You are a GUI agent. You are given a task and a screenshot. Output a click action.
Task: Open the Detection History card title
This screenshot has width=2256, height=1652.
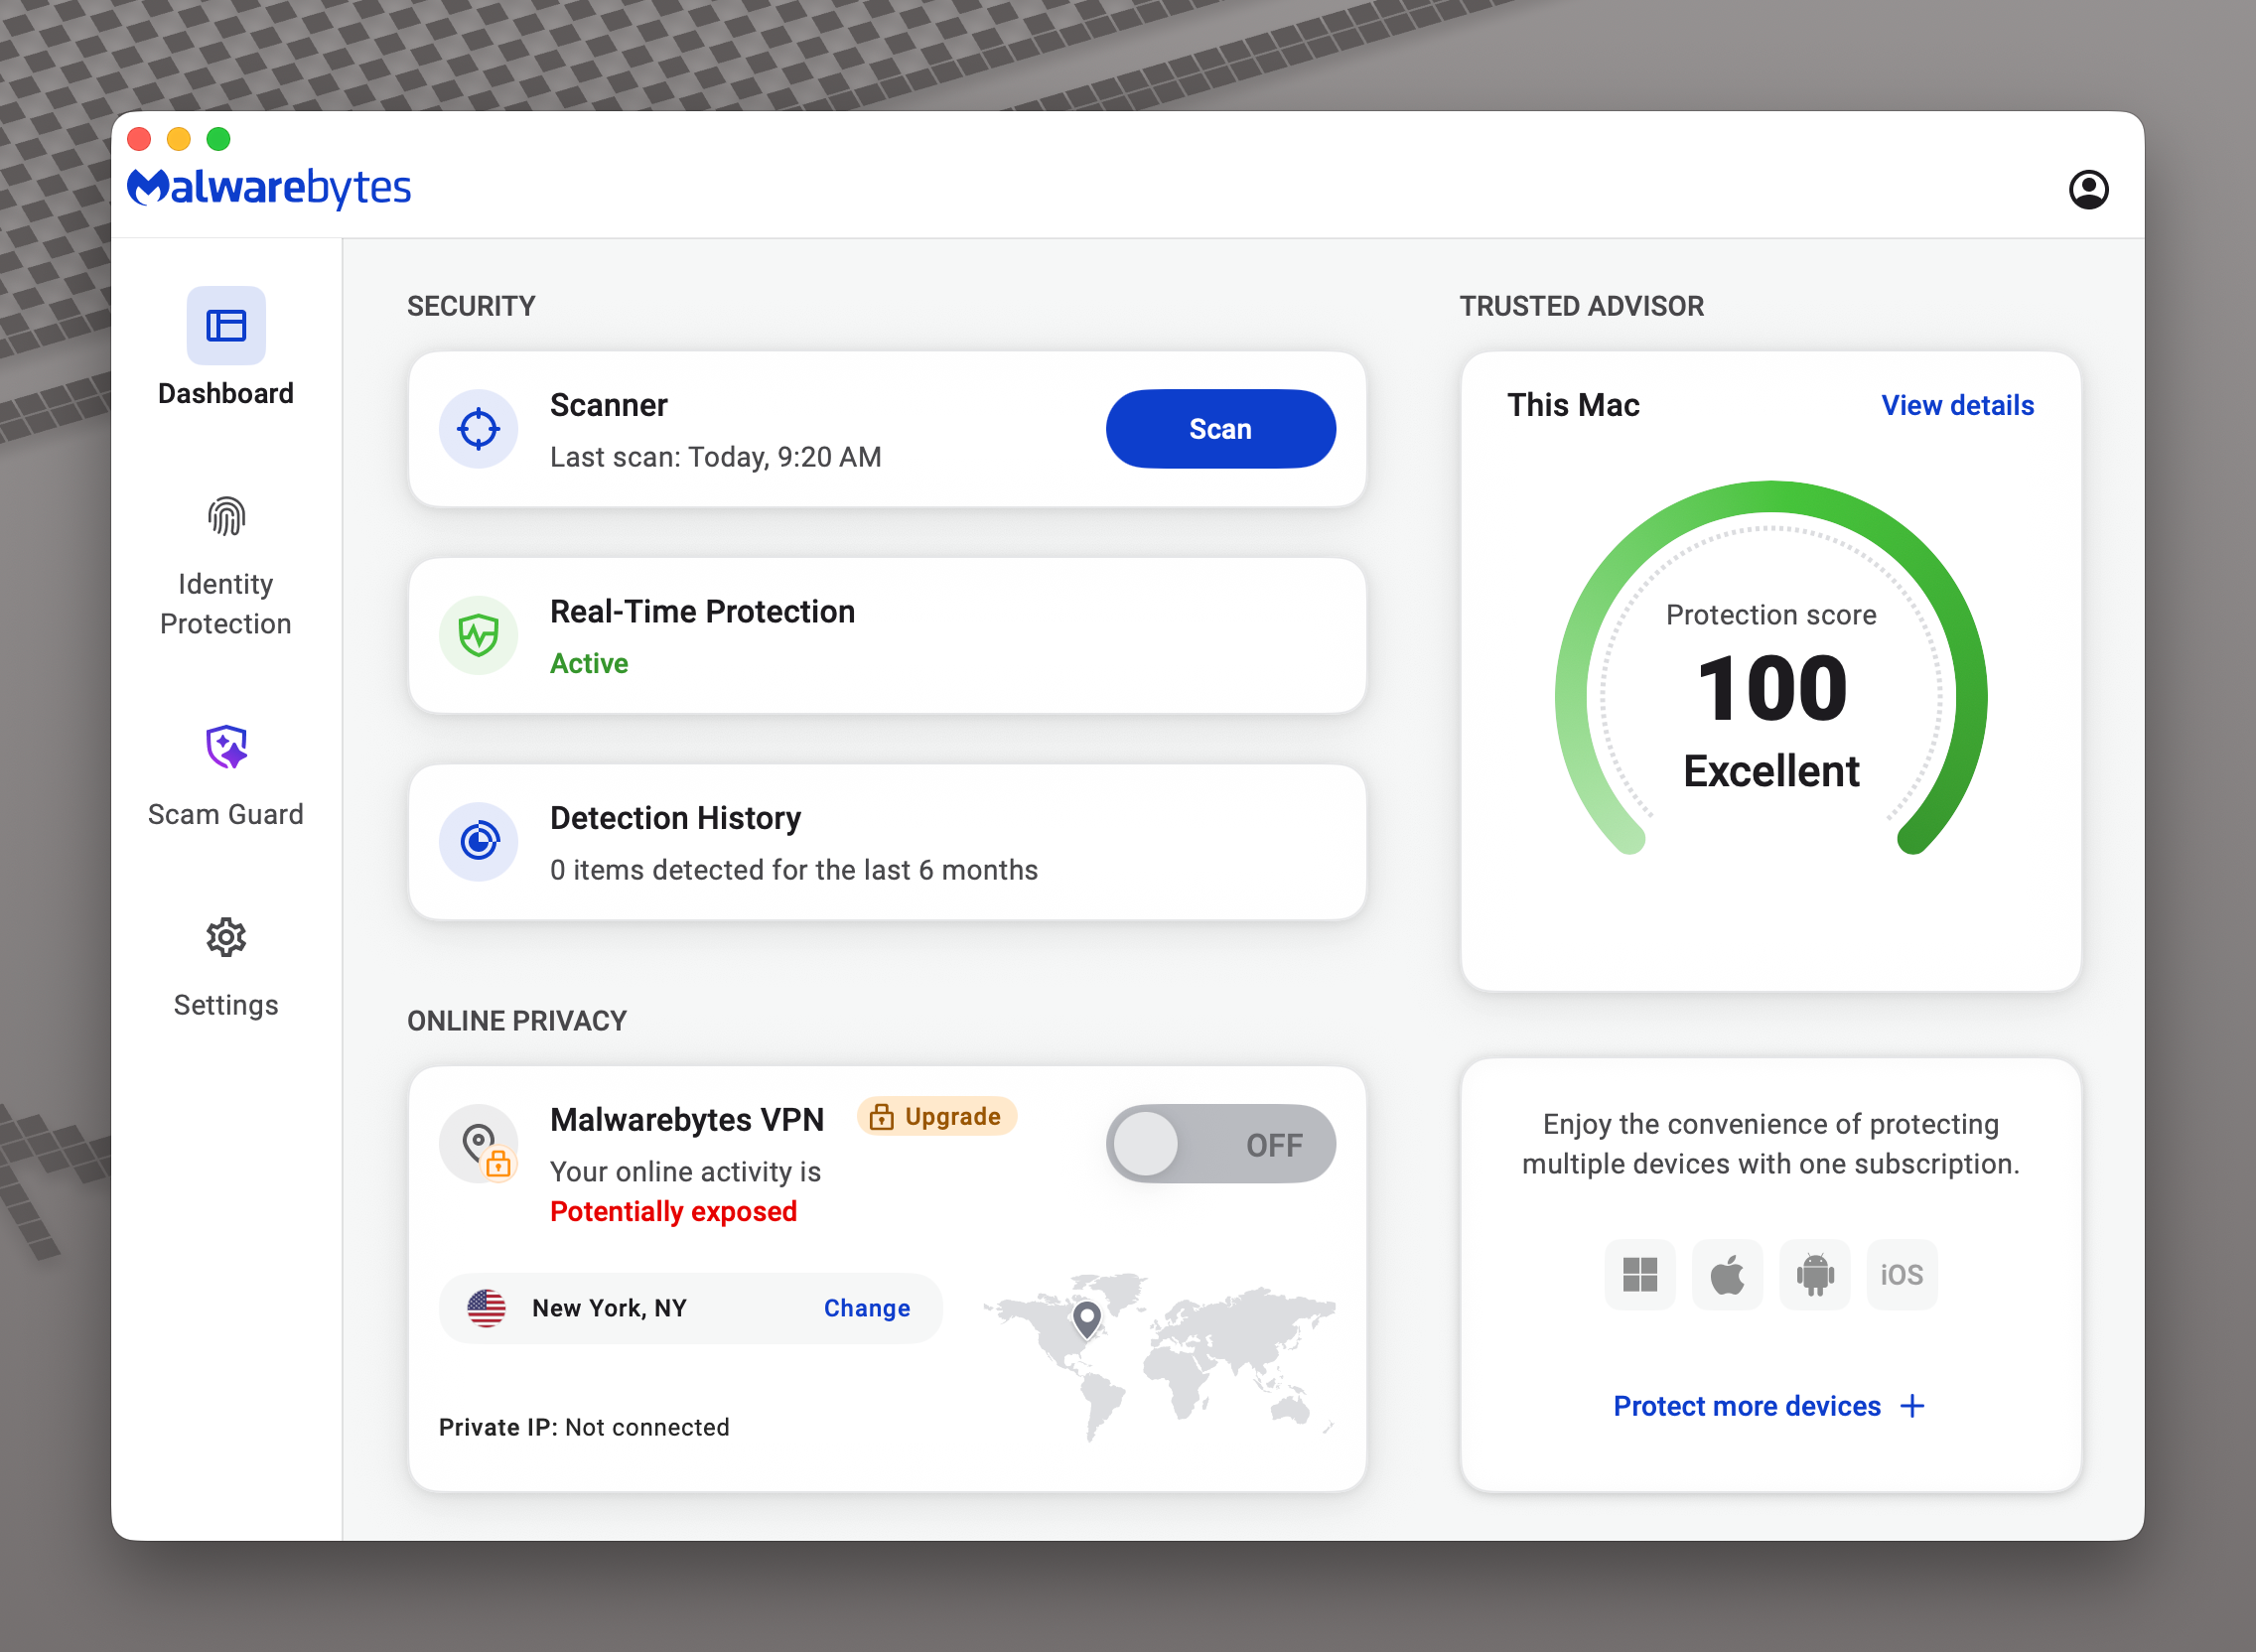[x=675, y=818]
